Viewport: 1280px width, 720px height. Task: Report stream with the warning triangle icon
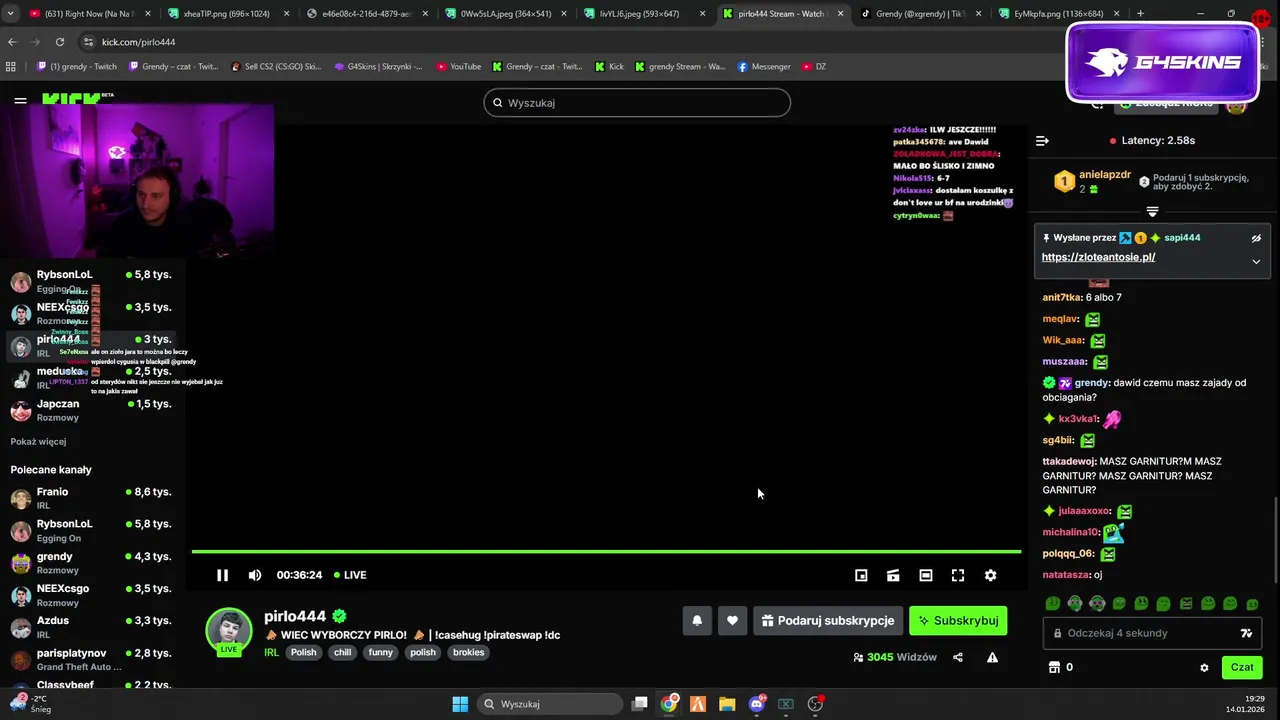point(992,657)
